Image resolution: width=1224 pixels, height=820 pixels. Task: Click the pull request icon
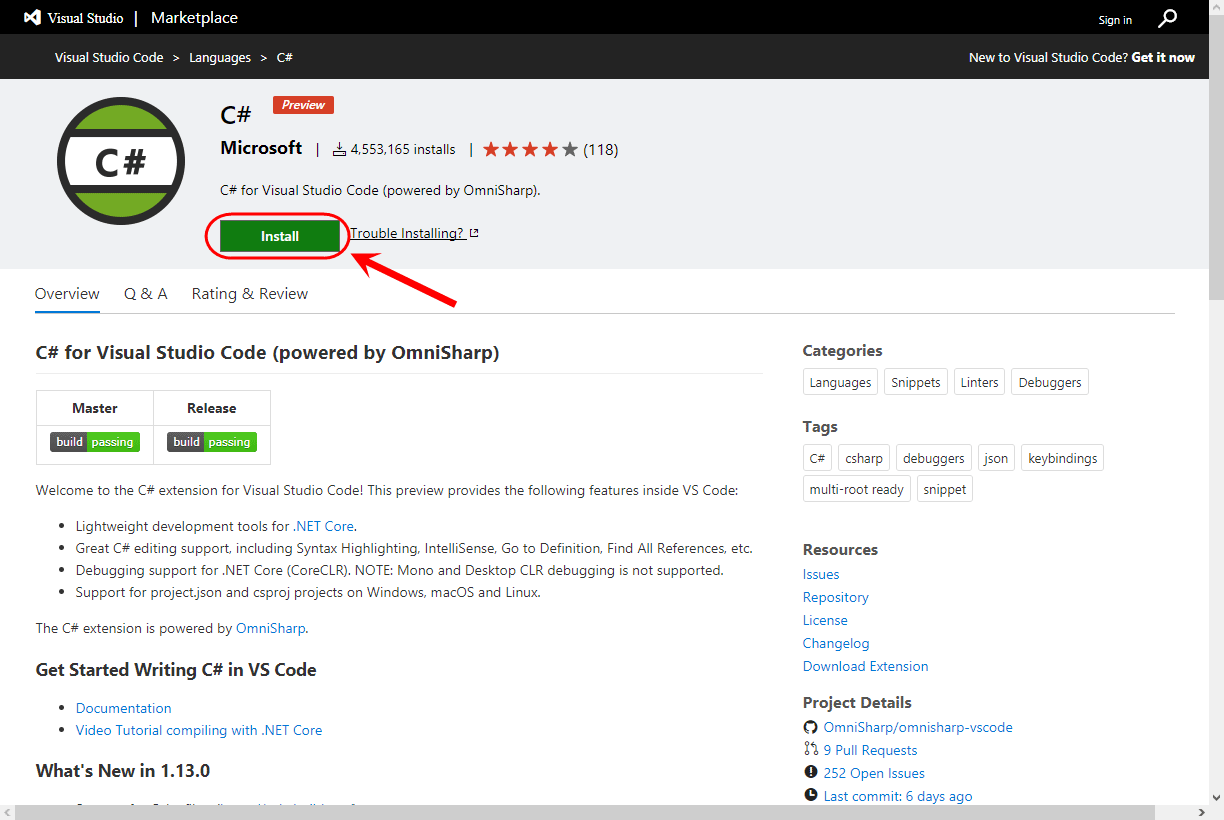pos(810,749)
